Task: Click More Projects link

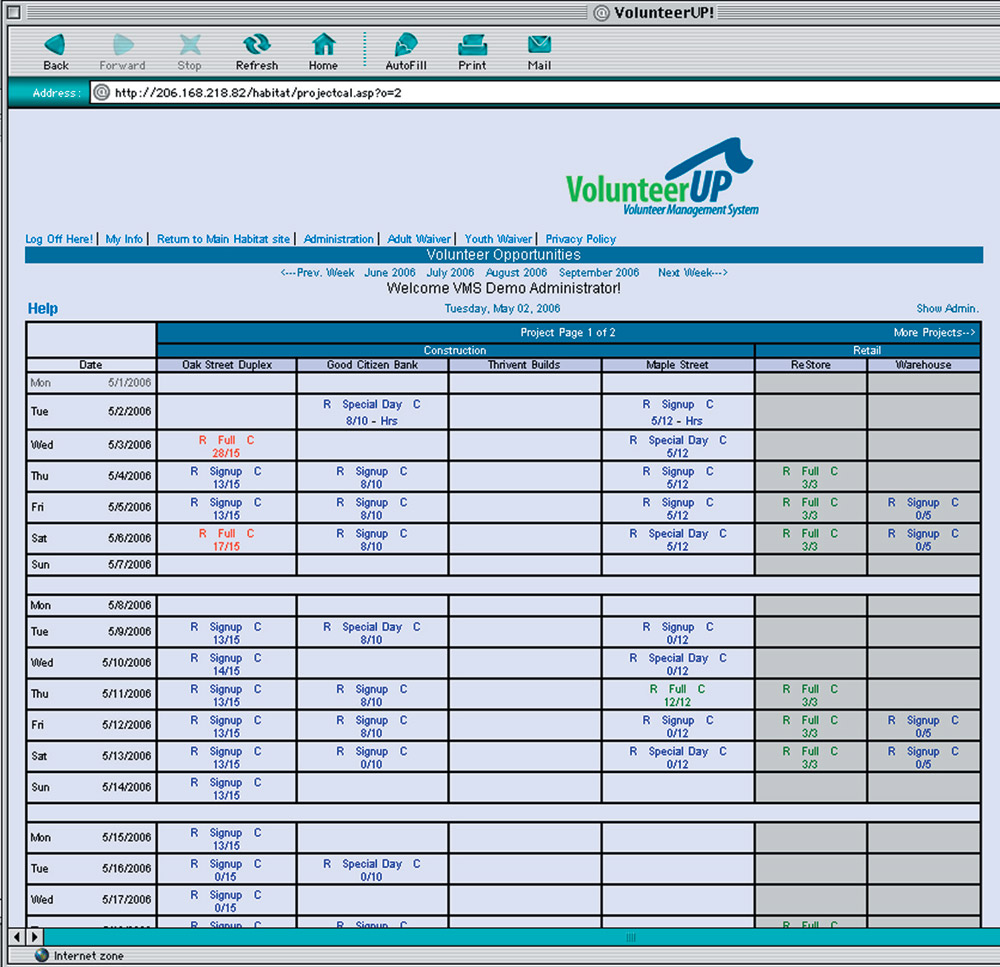Action: 934,332
